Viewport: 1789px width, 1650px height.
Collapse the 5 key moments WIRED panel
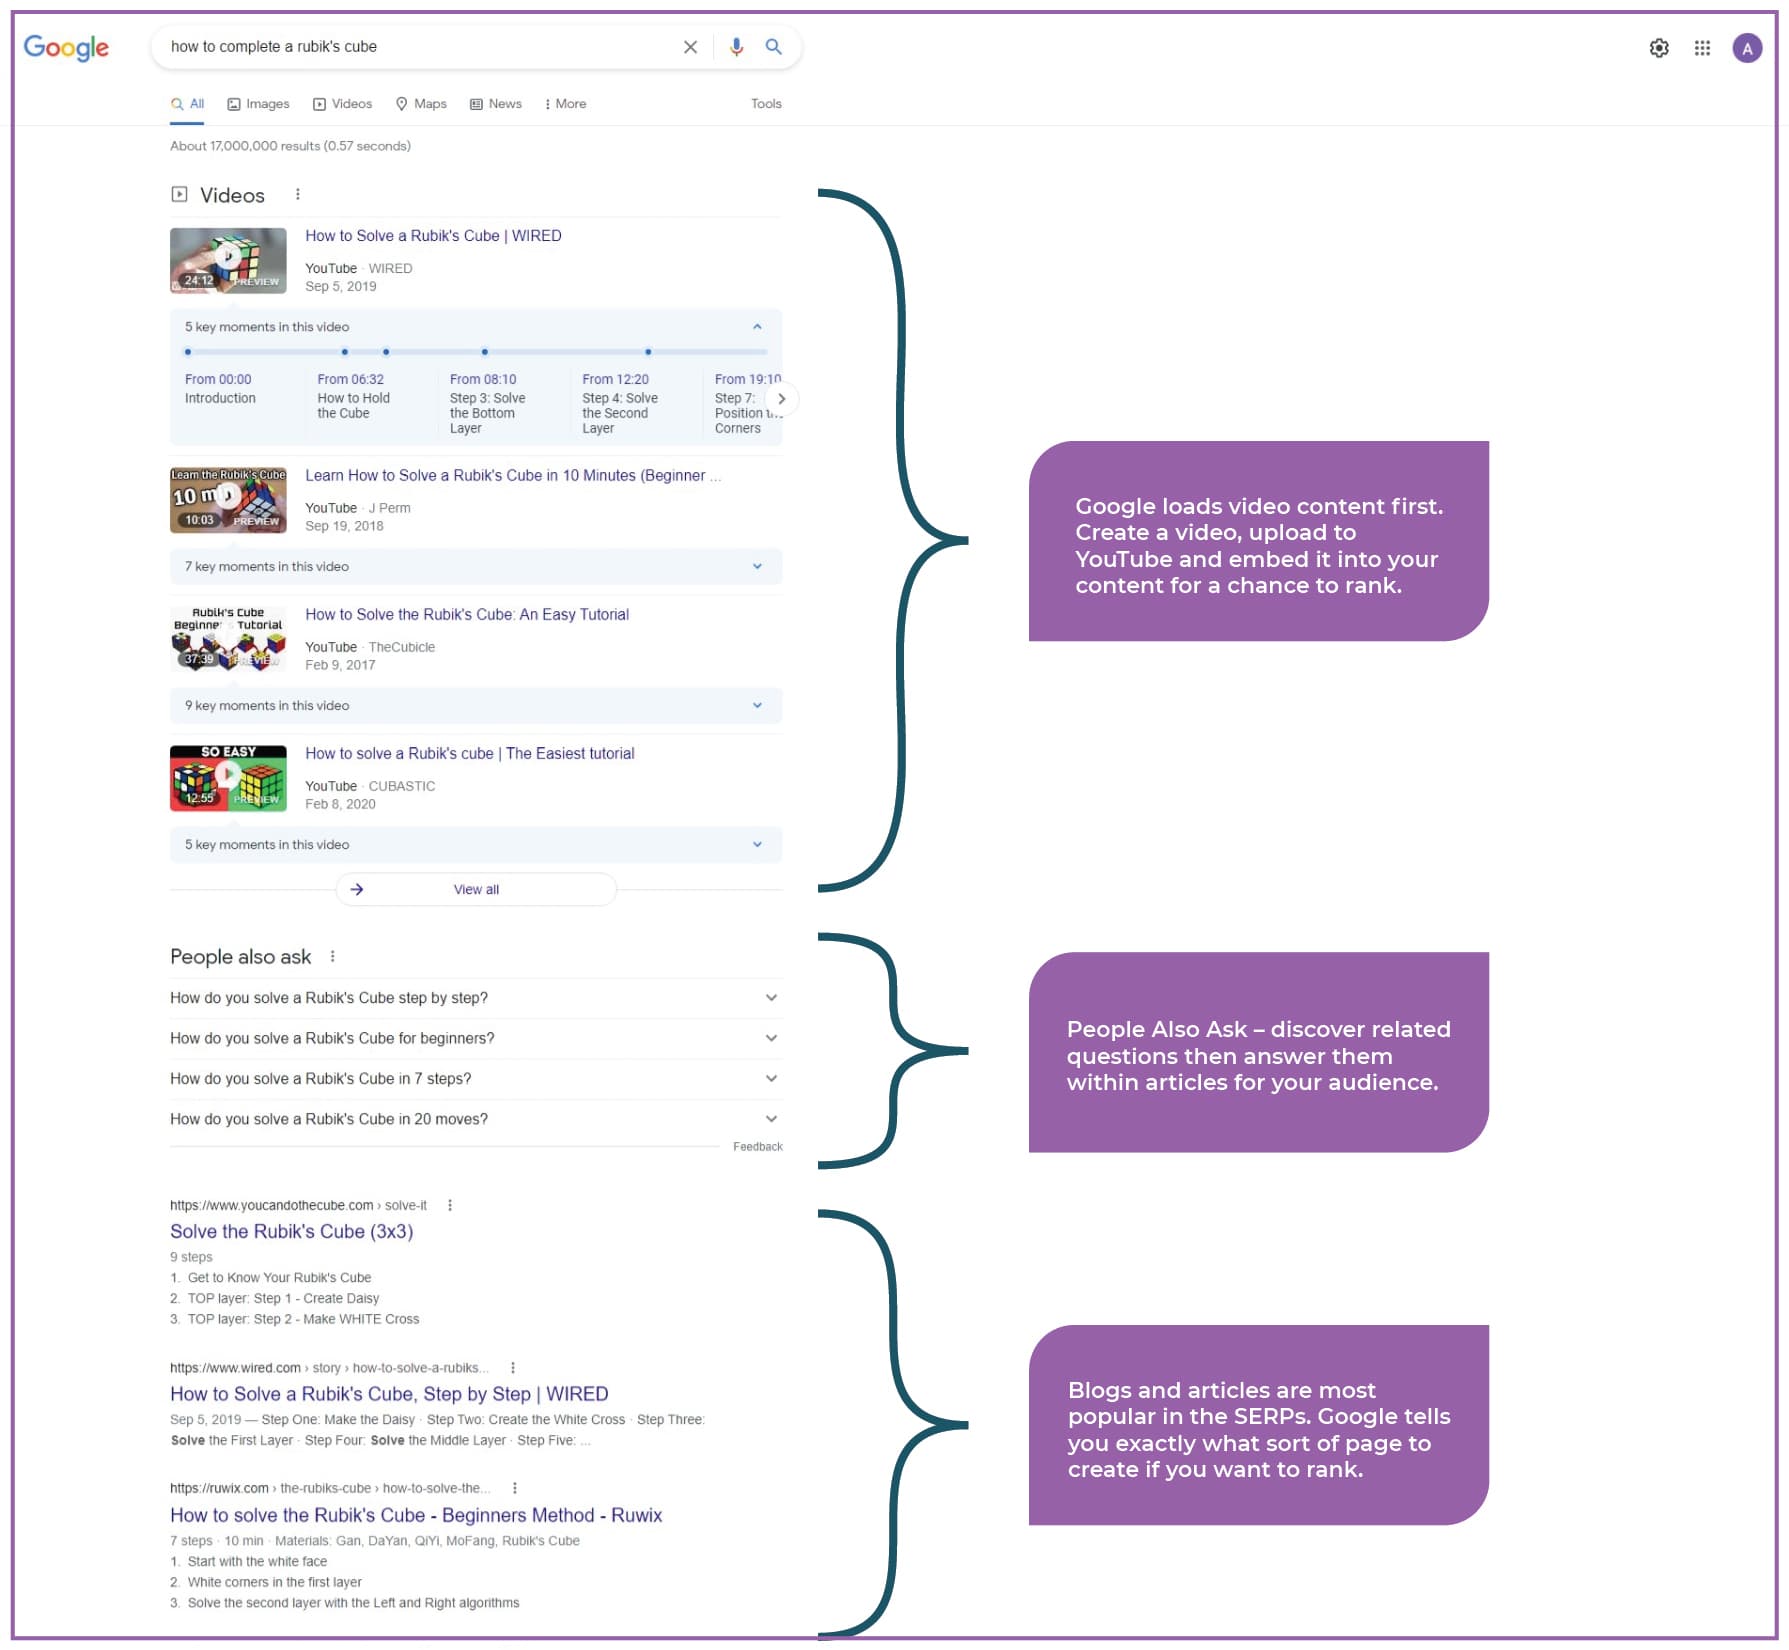[757, 327]
